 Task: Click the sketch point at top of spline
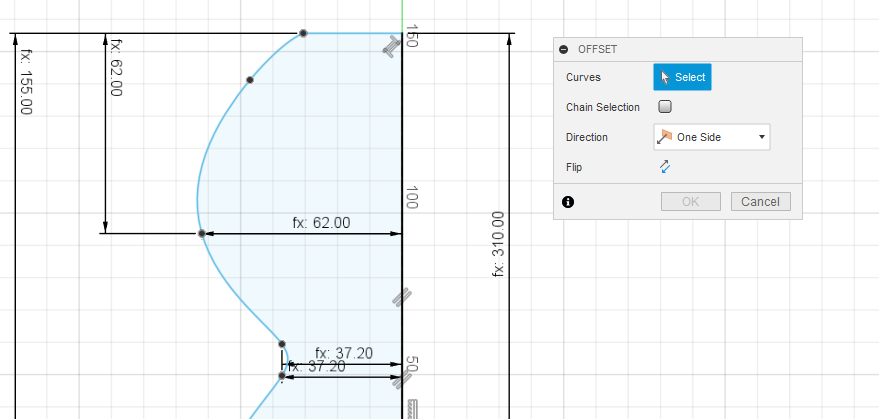[303, 33]
